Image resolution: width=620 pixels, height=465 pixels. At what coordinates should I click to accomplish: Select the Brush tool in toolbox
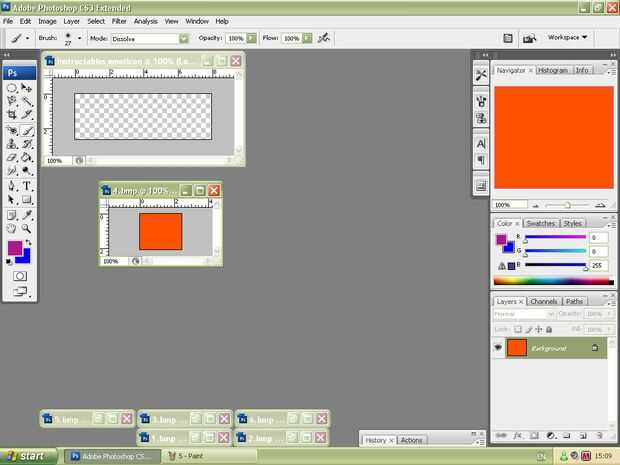click(x=26, y=130)
